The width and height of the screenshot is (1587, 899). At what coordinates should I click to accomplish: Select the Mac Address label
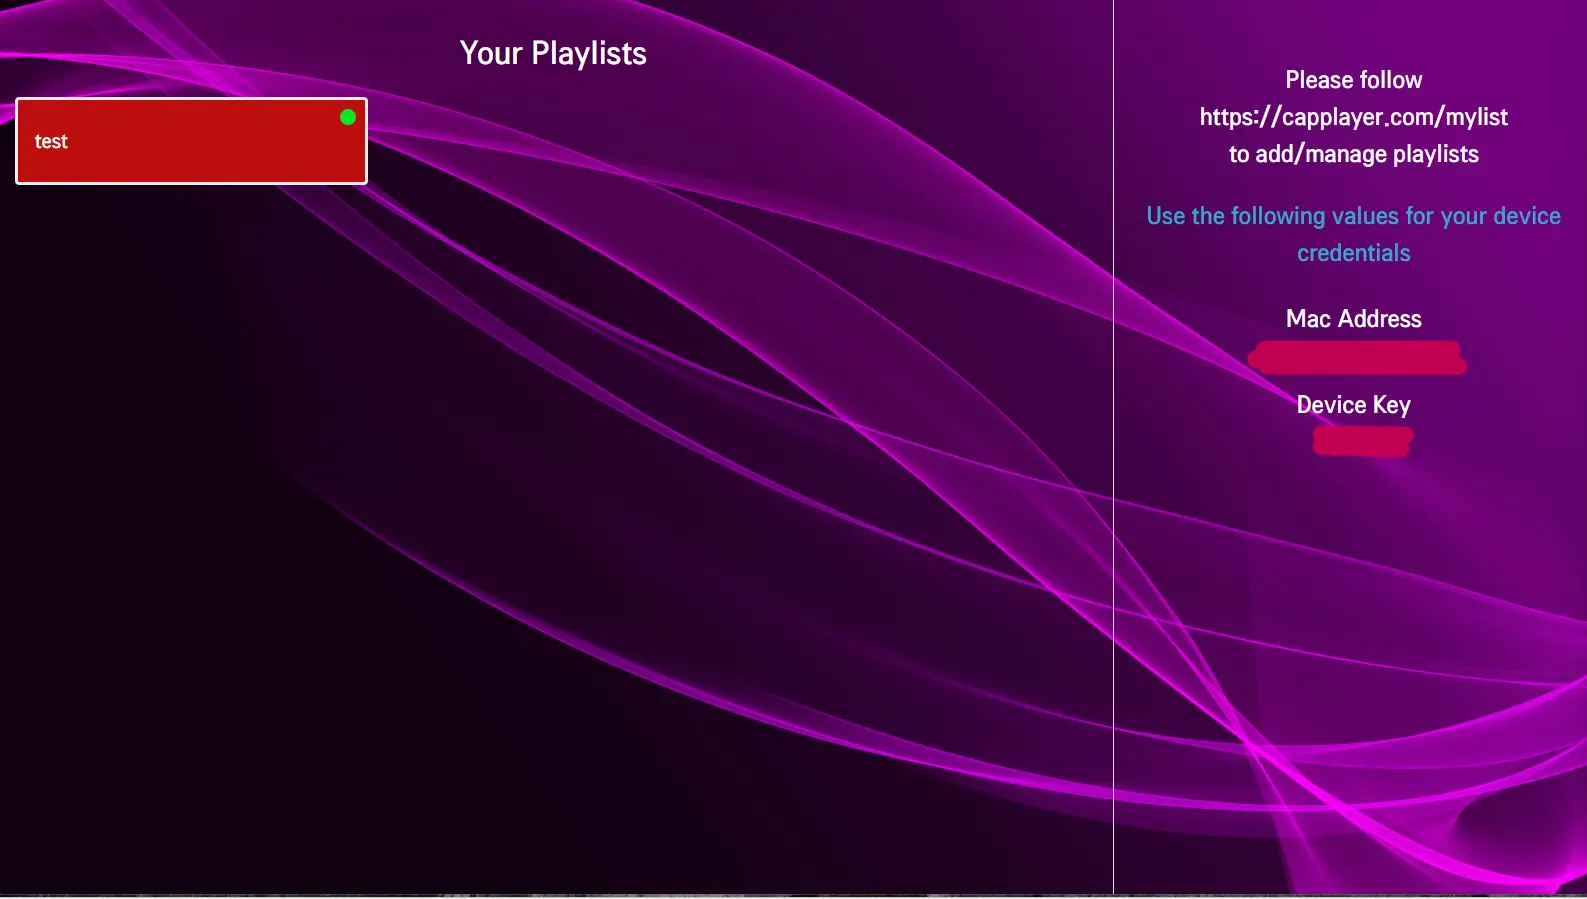(x=1353, y=319)
